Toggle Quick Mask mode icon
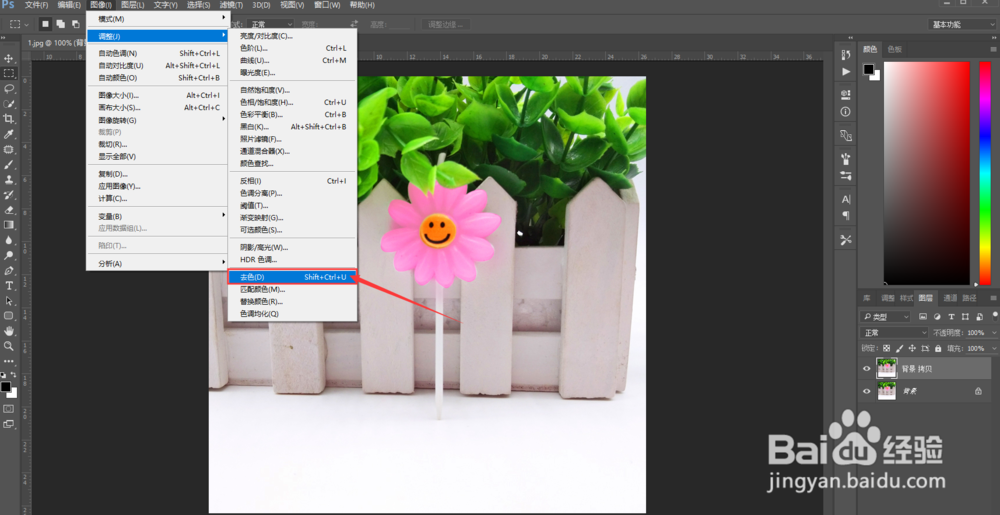Image resolution: width=1000 pixels, height=515 pixels. coord(9,409)
